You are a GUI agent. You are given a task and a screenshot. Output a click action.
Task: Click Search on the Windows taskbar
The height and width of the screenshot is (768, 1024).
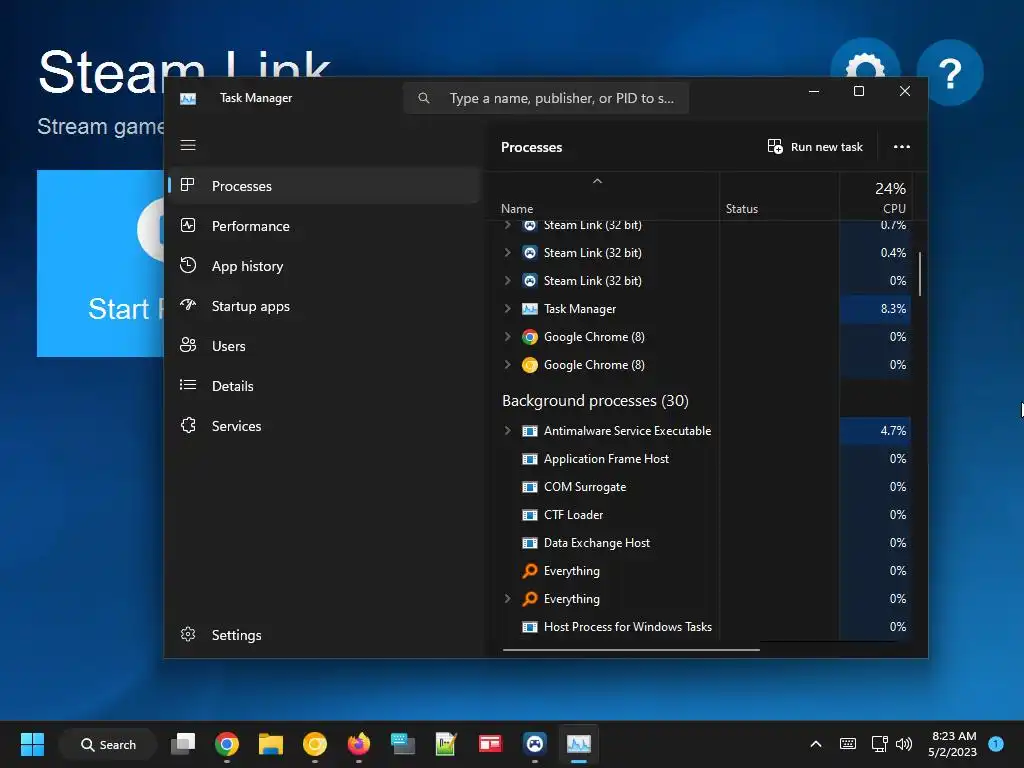tap(108, 744)
